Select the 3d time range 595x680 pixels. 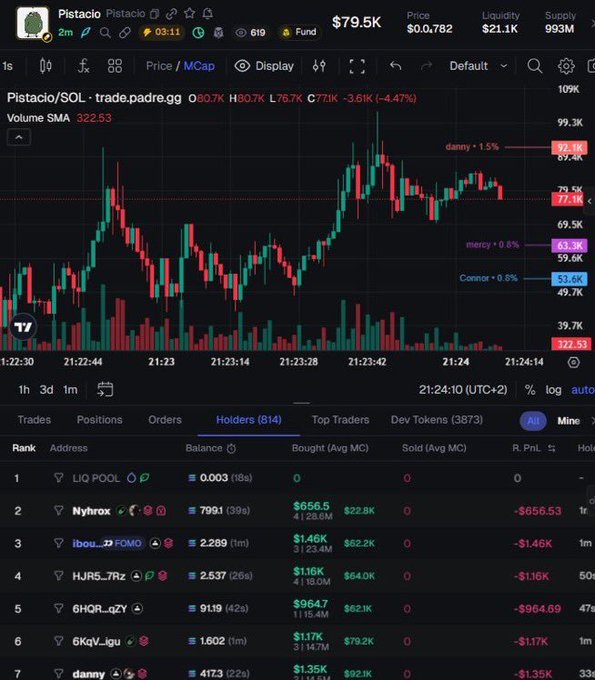point(46,390)
